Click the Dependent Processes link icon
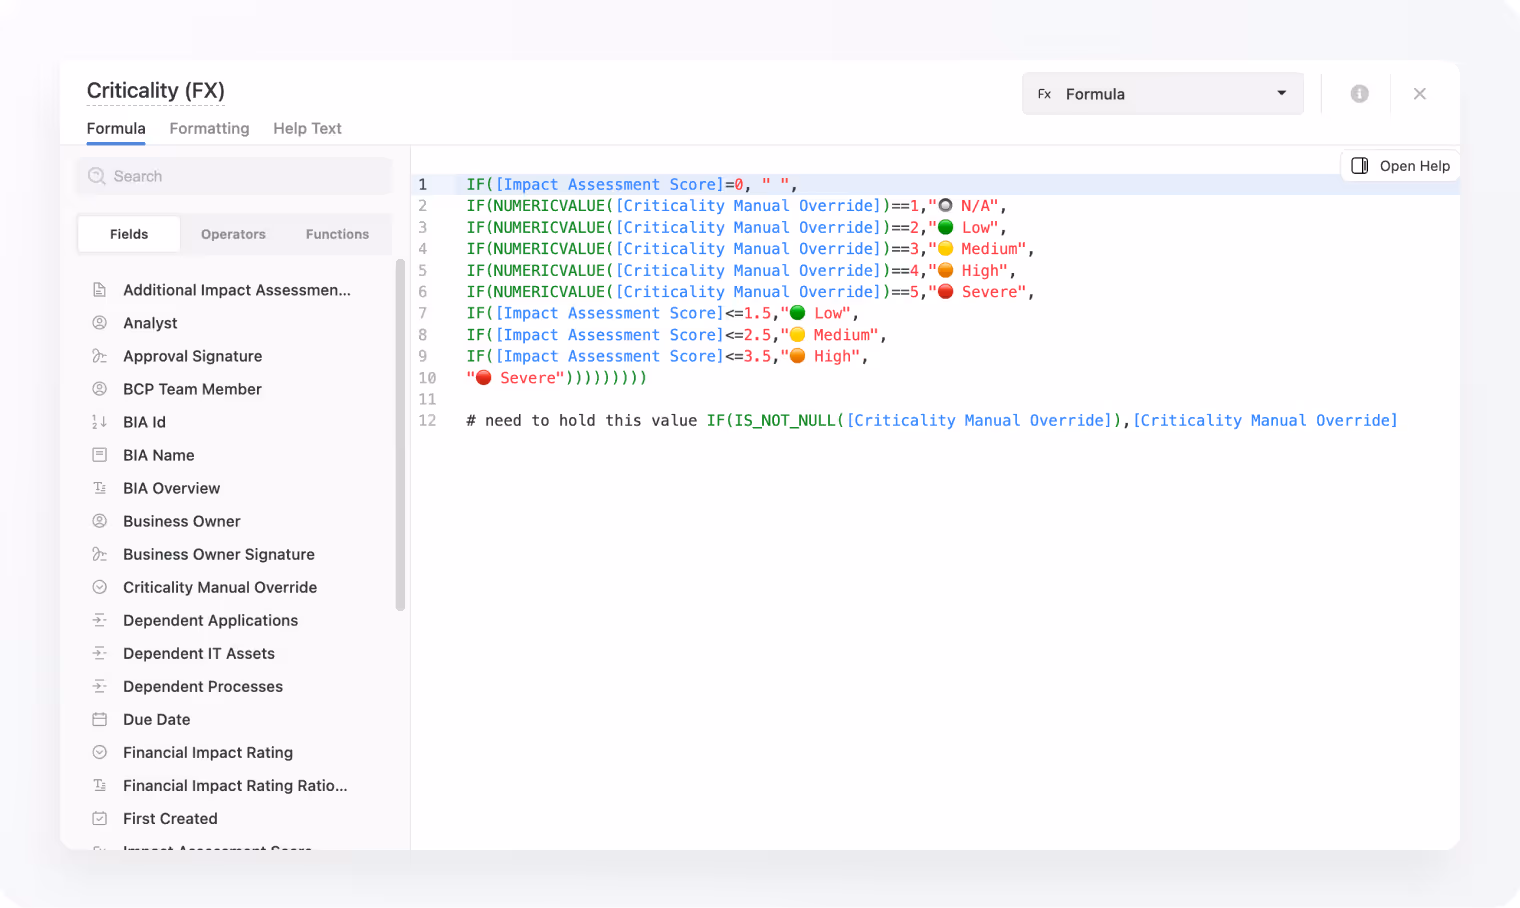Screen dimensions: 1520x908 pos(99,686)
